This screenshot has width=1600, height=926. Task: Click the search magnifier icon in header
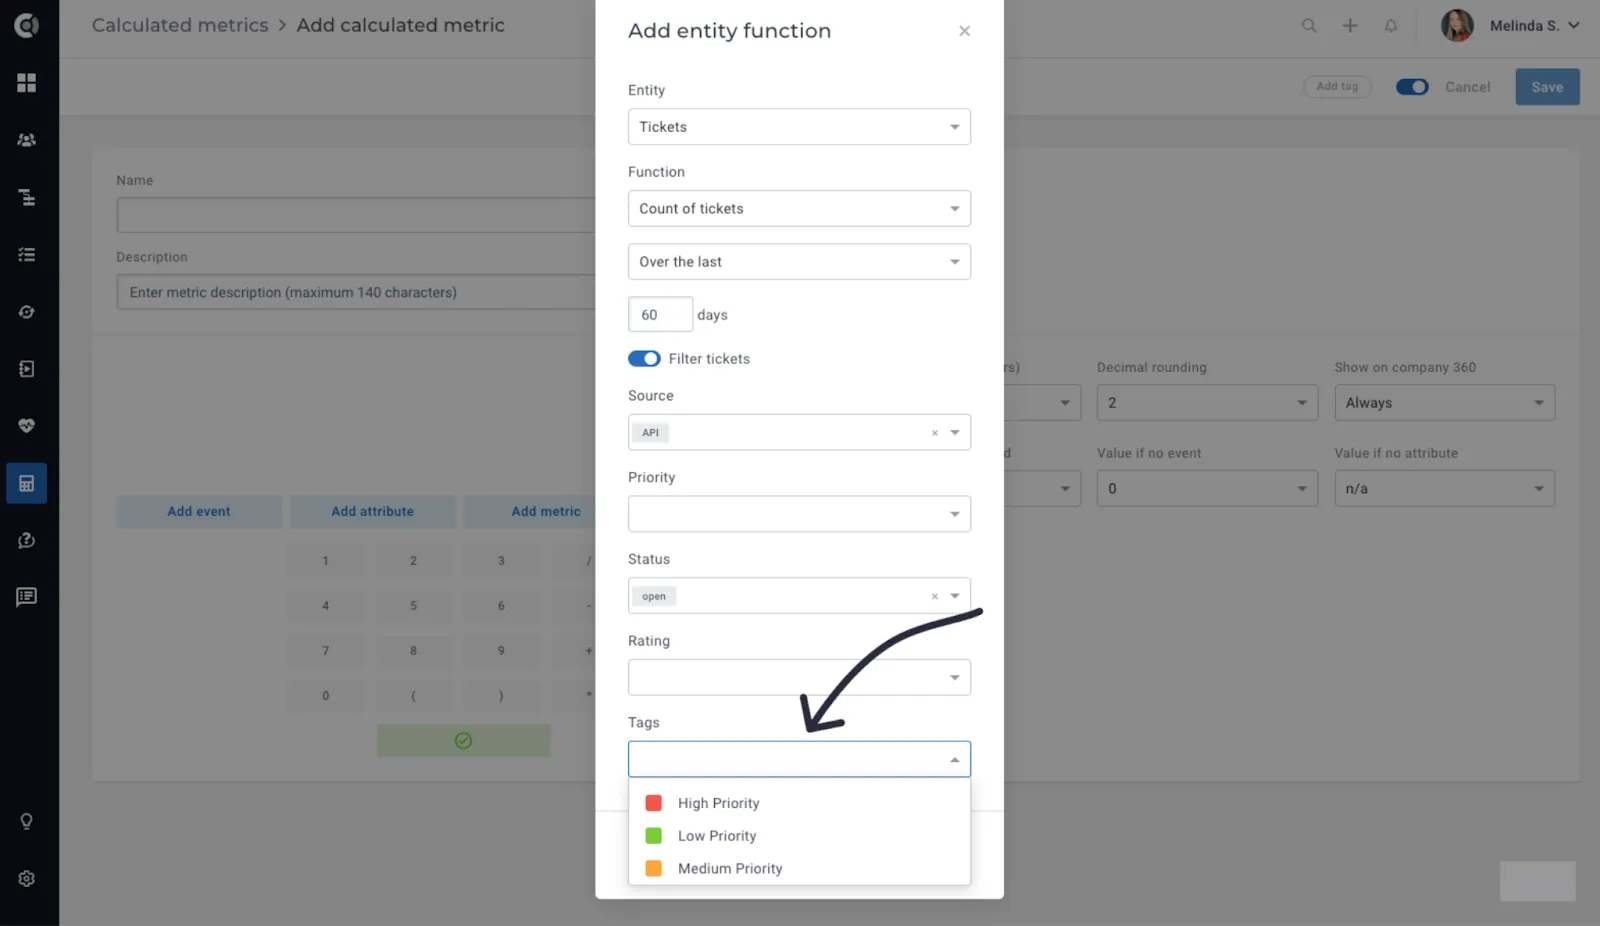point(1309,26)
